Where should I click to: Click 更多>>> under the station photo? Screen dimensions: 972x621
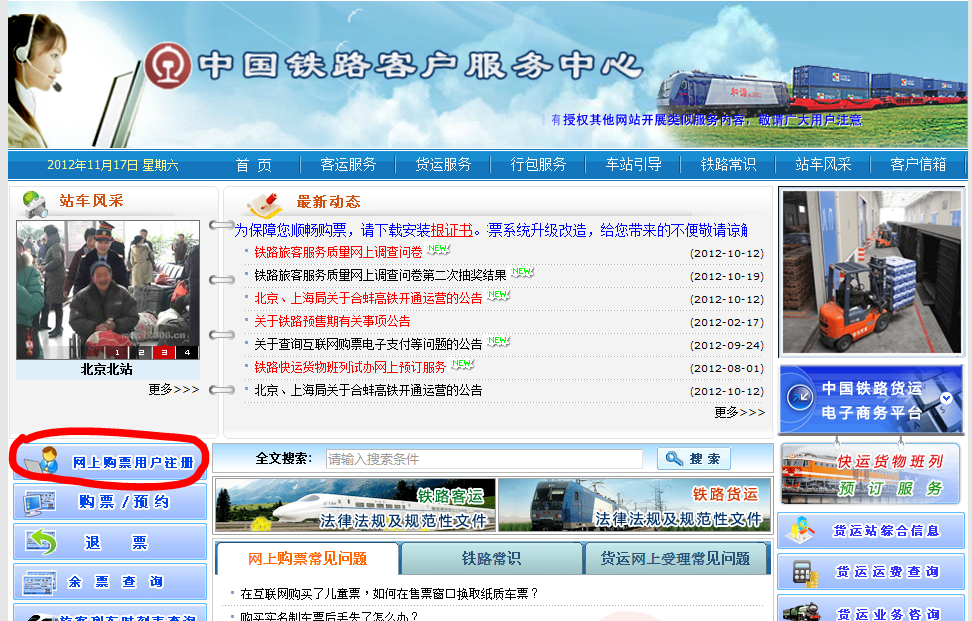pos(174,389)
